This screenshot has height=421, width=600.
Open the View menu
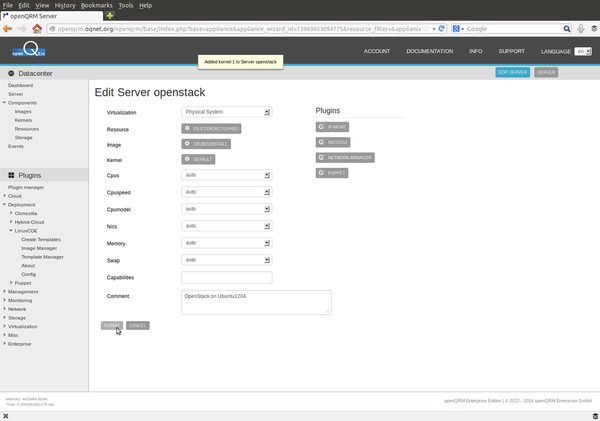coord(42,5)
